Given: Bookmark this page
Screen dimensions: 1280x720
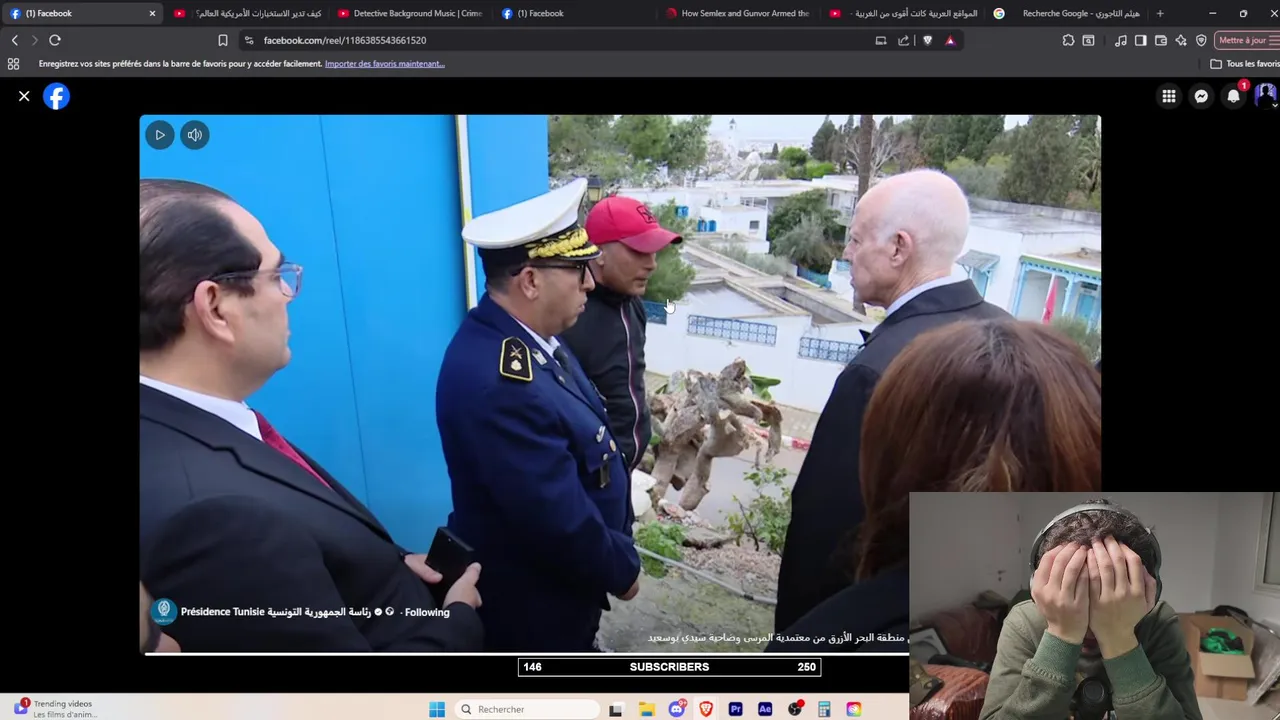Looking at the screenshot, I should click(222, 40).
